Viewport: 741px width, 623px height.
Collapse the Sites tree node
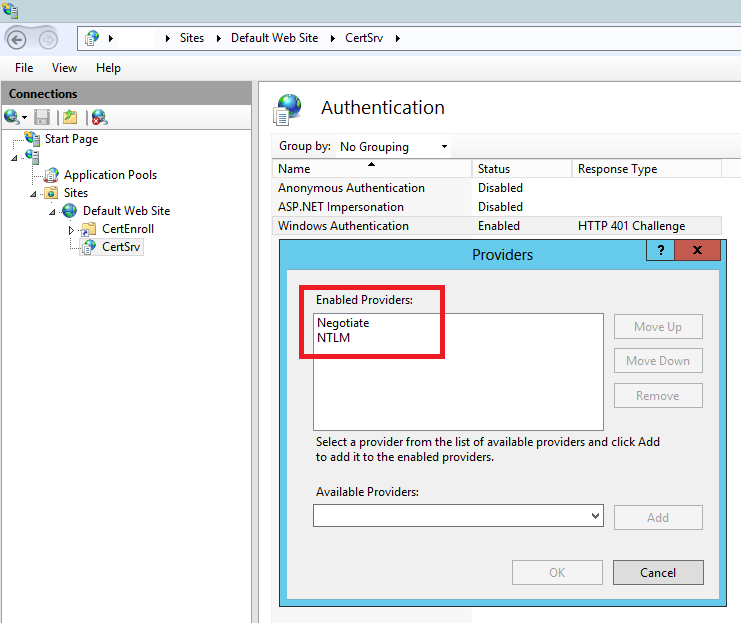click(x=34, y=193)
